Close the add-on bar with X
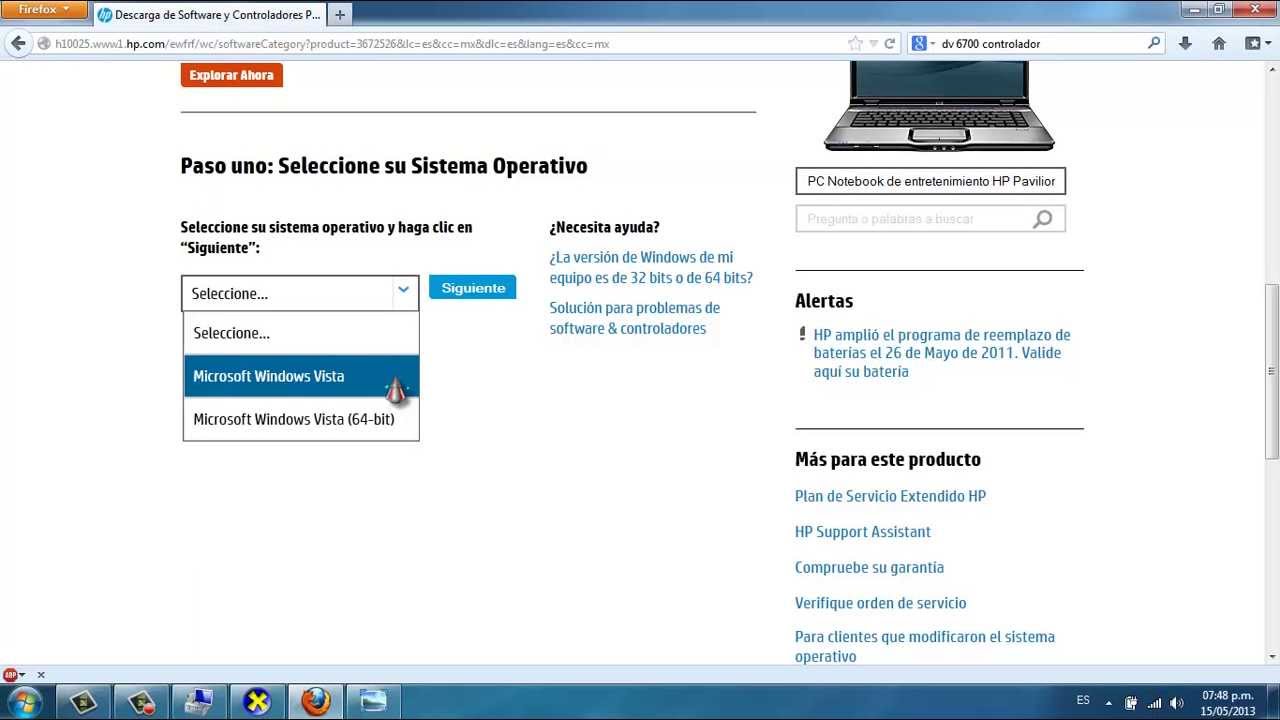Image resolution: width=1280 pixels, height=720 pixels. [x=41, y=675]
